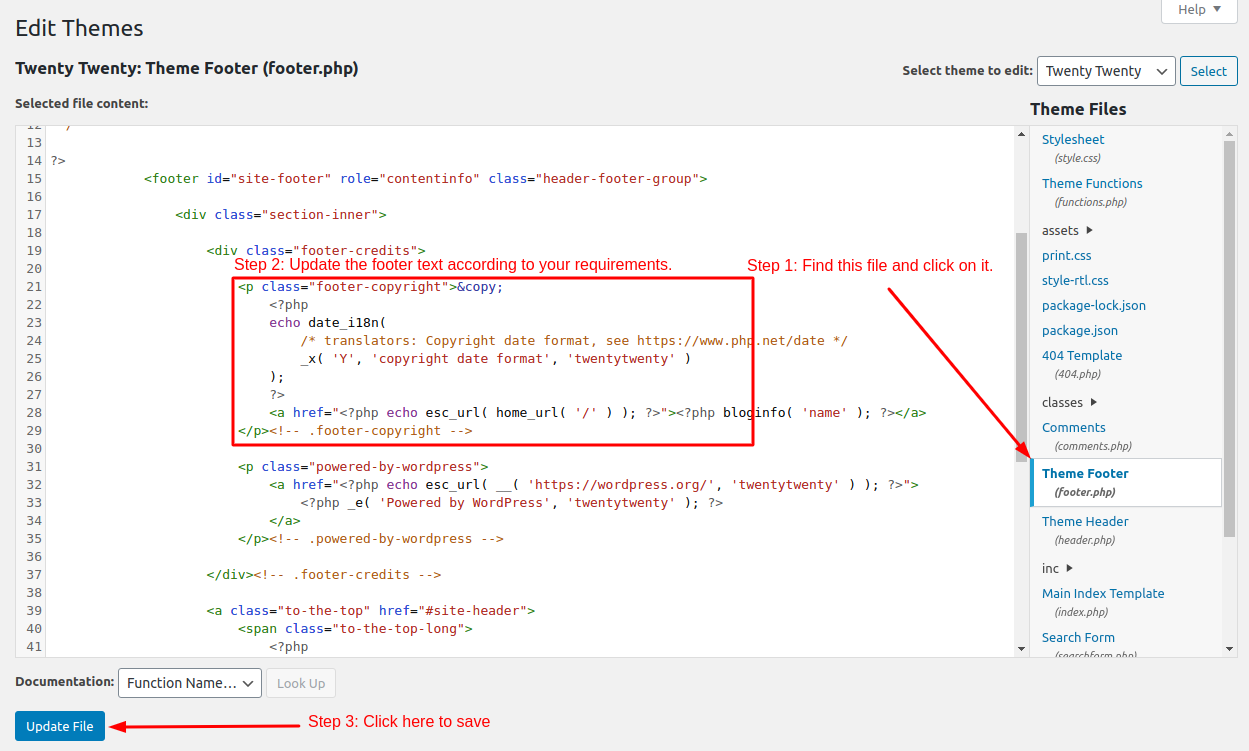Screen dimensions: 1249x751
Task: Expand the classes folder
Action: click(1070, 403)
